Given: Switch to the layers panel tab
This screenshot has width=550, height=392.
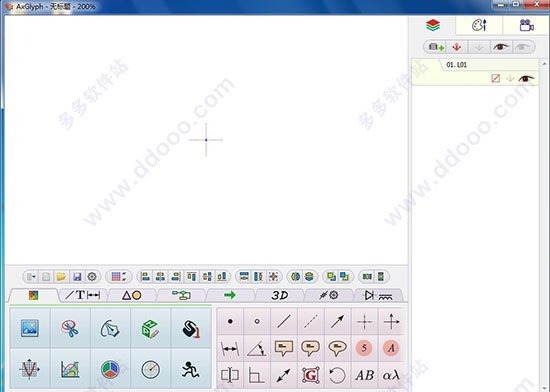Looking at the screenshot, I should [x=433, y=25].
